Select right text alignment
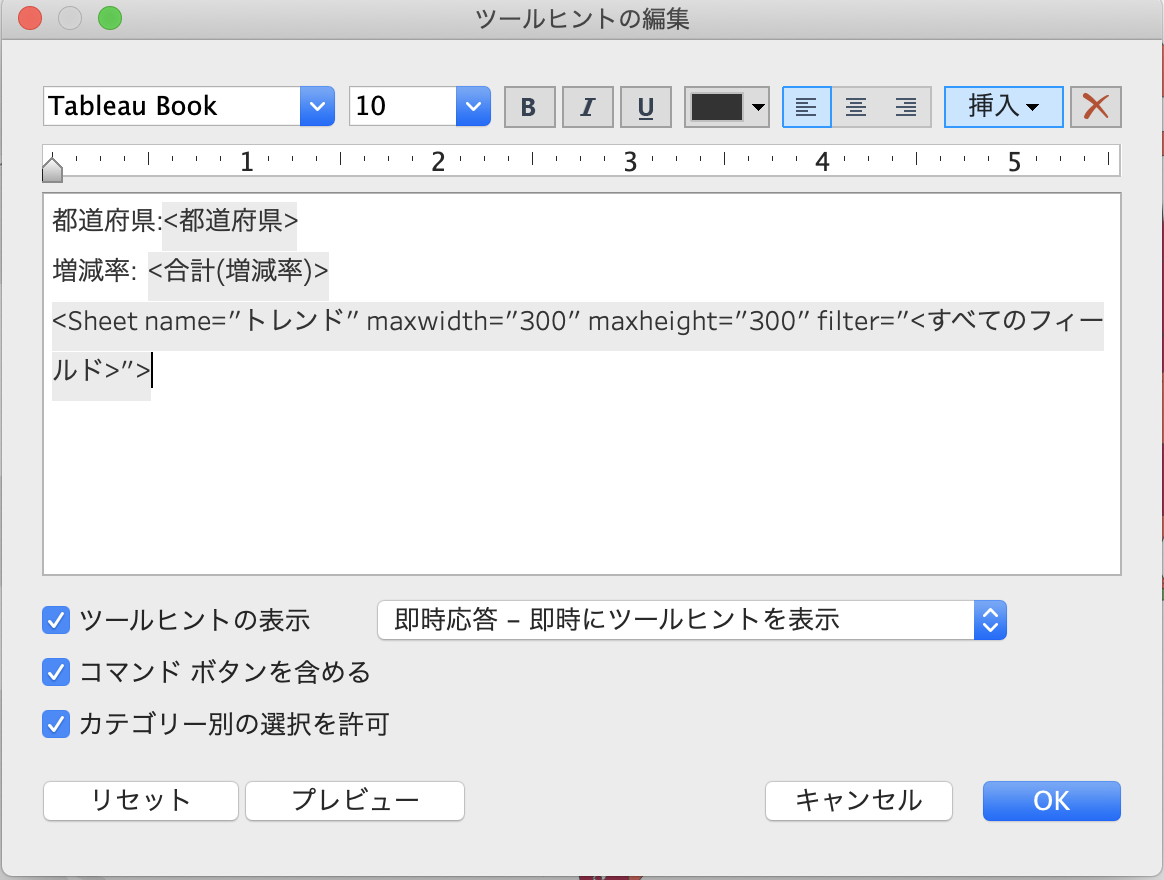Image resolution: width=1164 pixels, height=880 pixels. pyautogui.click(x=906, y=106)
